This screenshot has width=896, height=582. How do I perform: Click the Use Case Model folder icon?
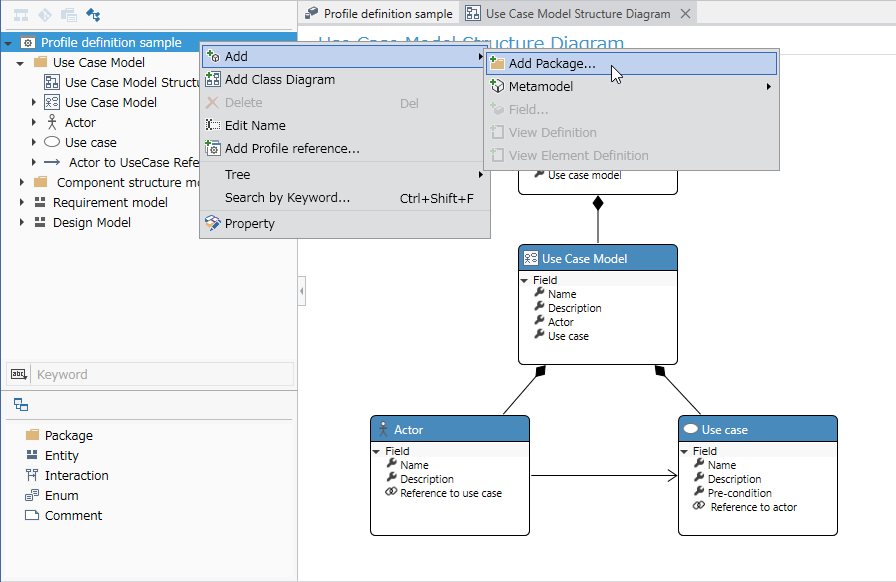(x=41, y=62)
